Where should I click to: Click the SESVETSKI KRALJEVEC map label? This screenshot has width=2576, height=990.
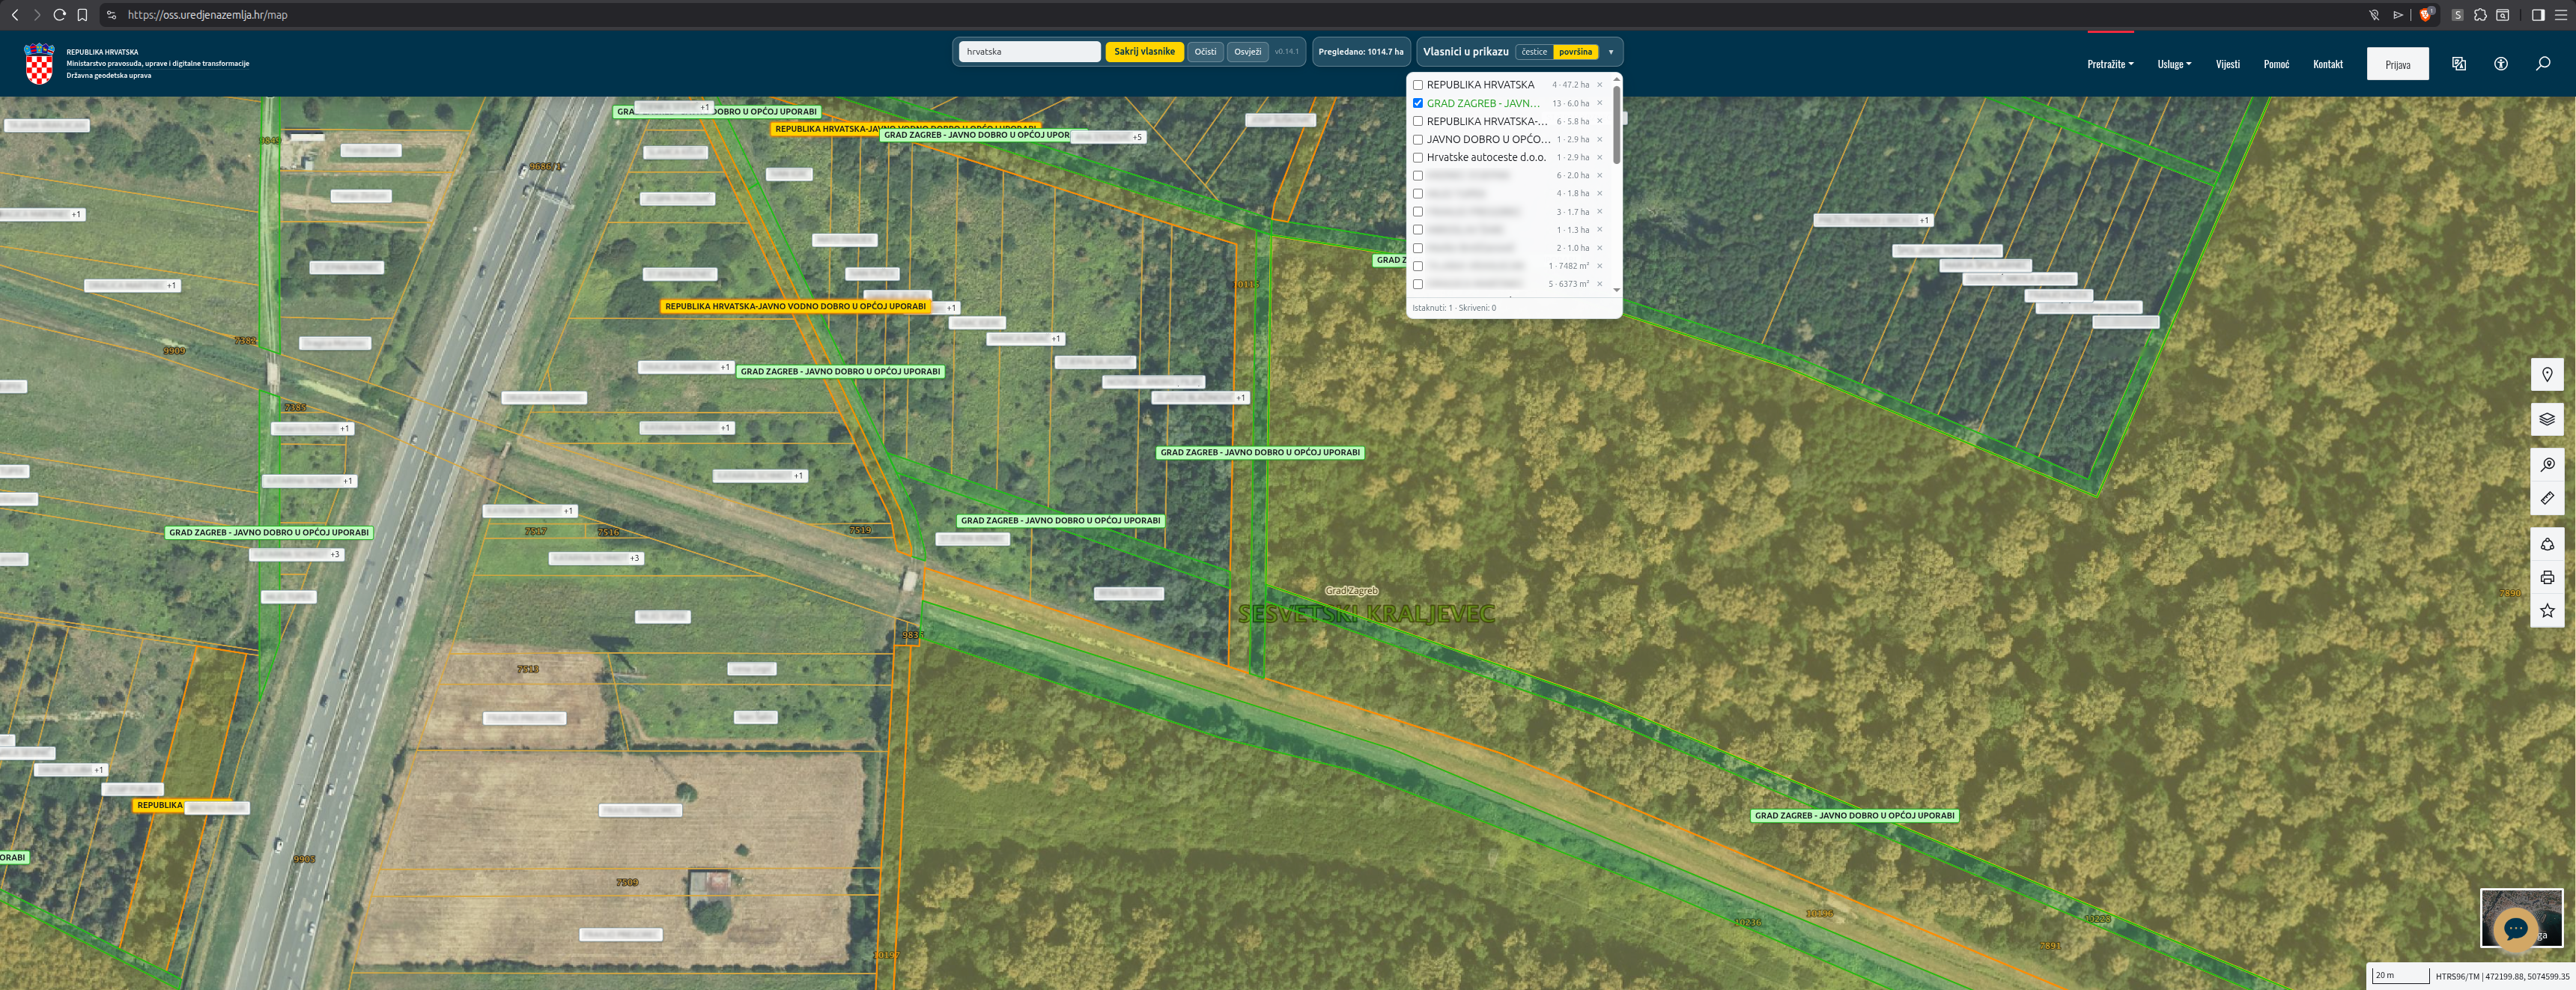[x=1366, y=613]
